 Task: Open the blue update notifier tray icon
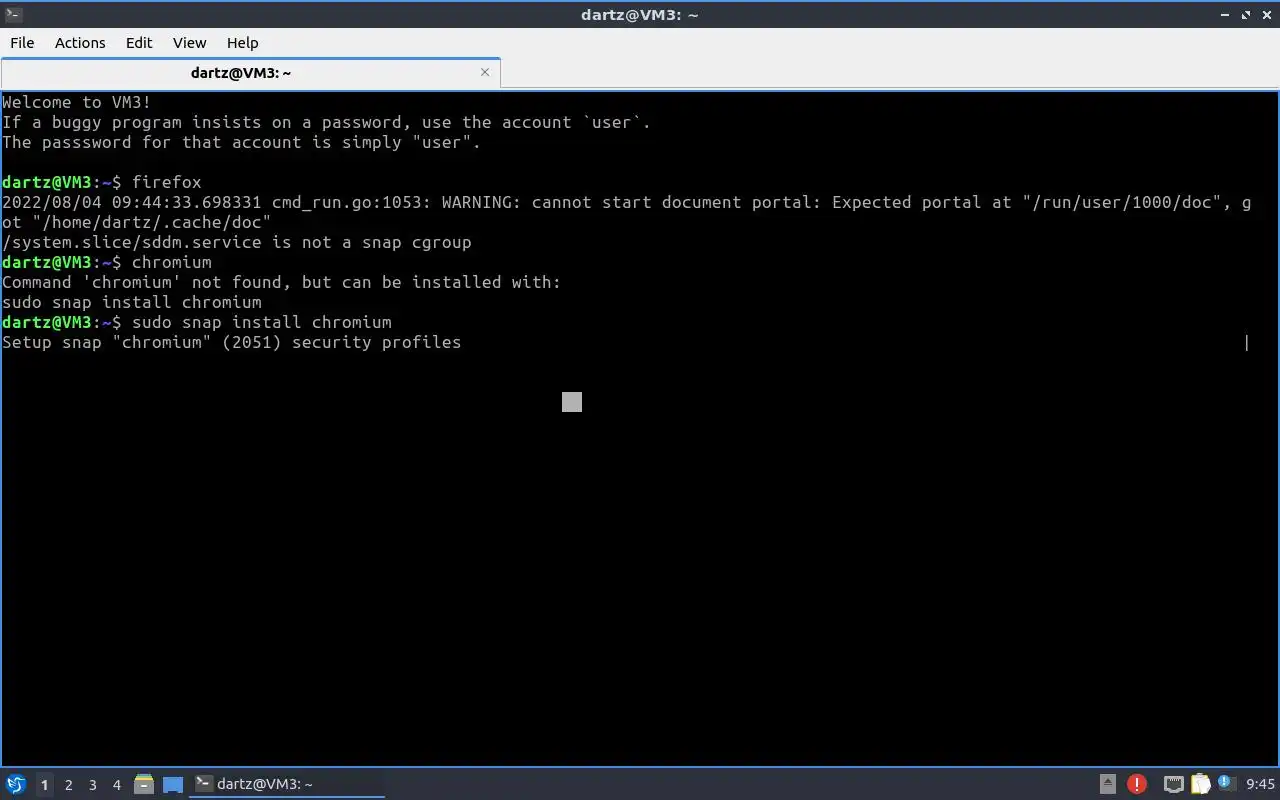click(x=1226, y=784)
